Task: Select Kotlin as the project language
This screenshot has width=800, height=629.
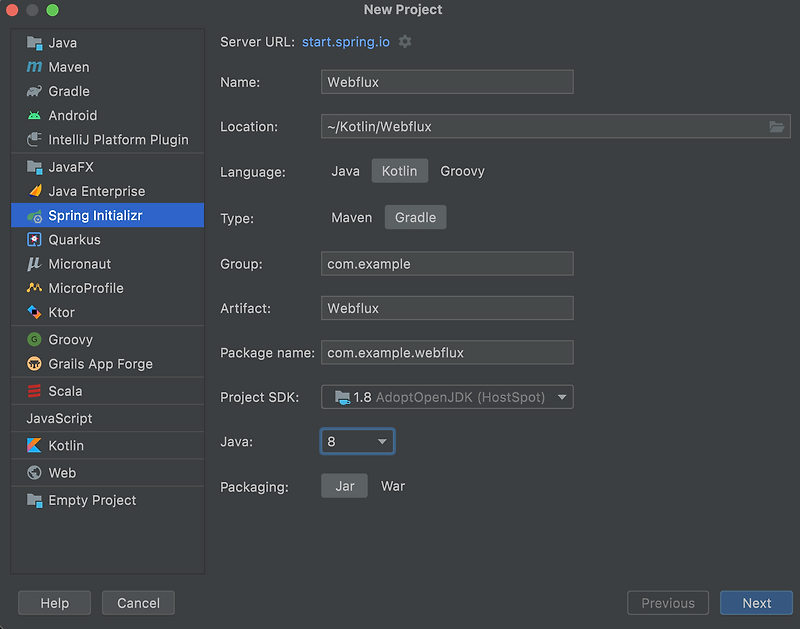Action: tap(399, 170)
